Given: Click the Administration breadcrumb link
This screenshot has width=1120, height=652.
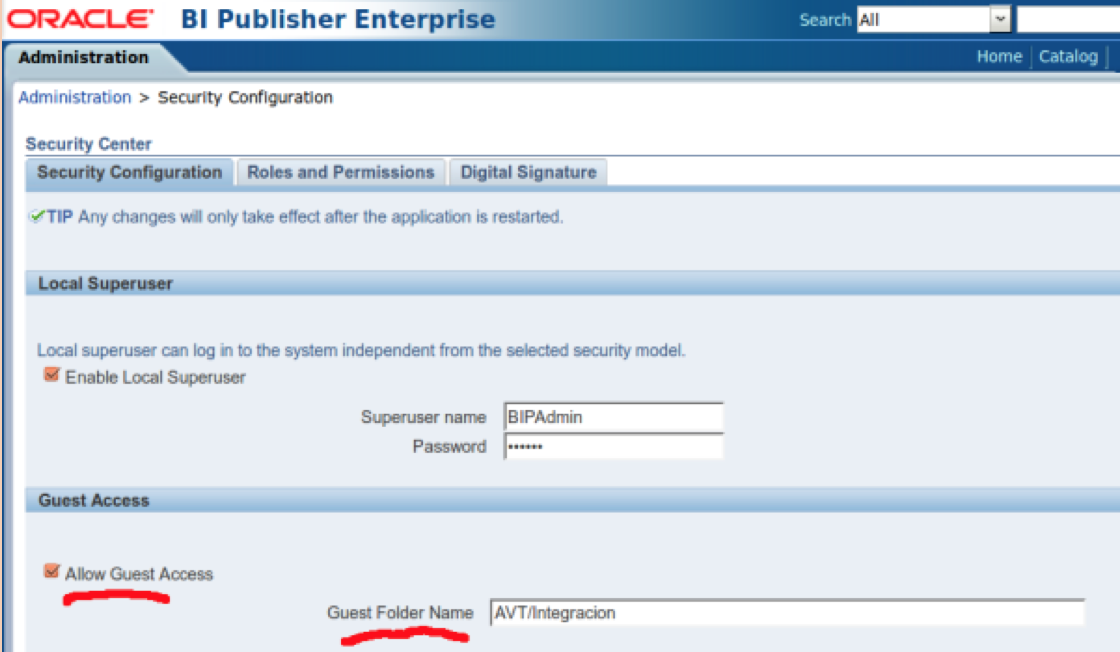Looking at the screenshot, I should tap(75, 97).
